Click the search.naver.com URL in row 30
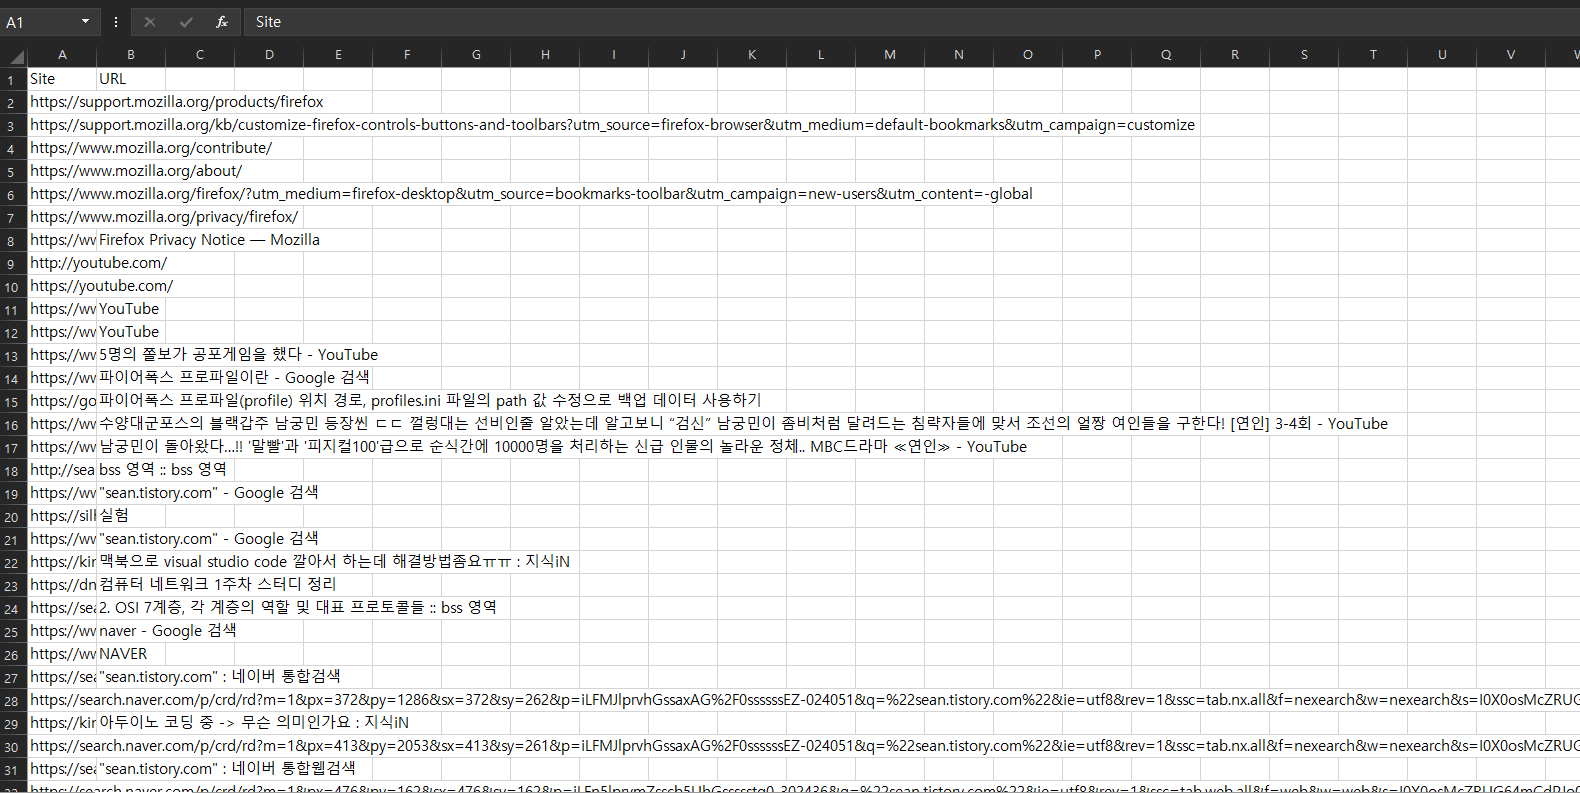Image resolution: width=1580 pixels, height=793 pixels. [804, 746]
